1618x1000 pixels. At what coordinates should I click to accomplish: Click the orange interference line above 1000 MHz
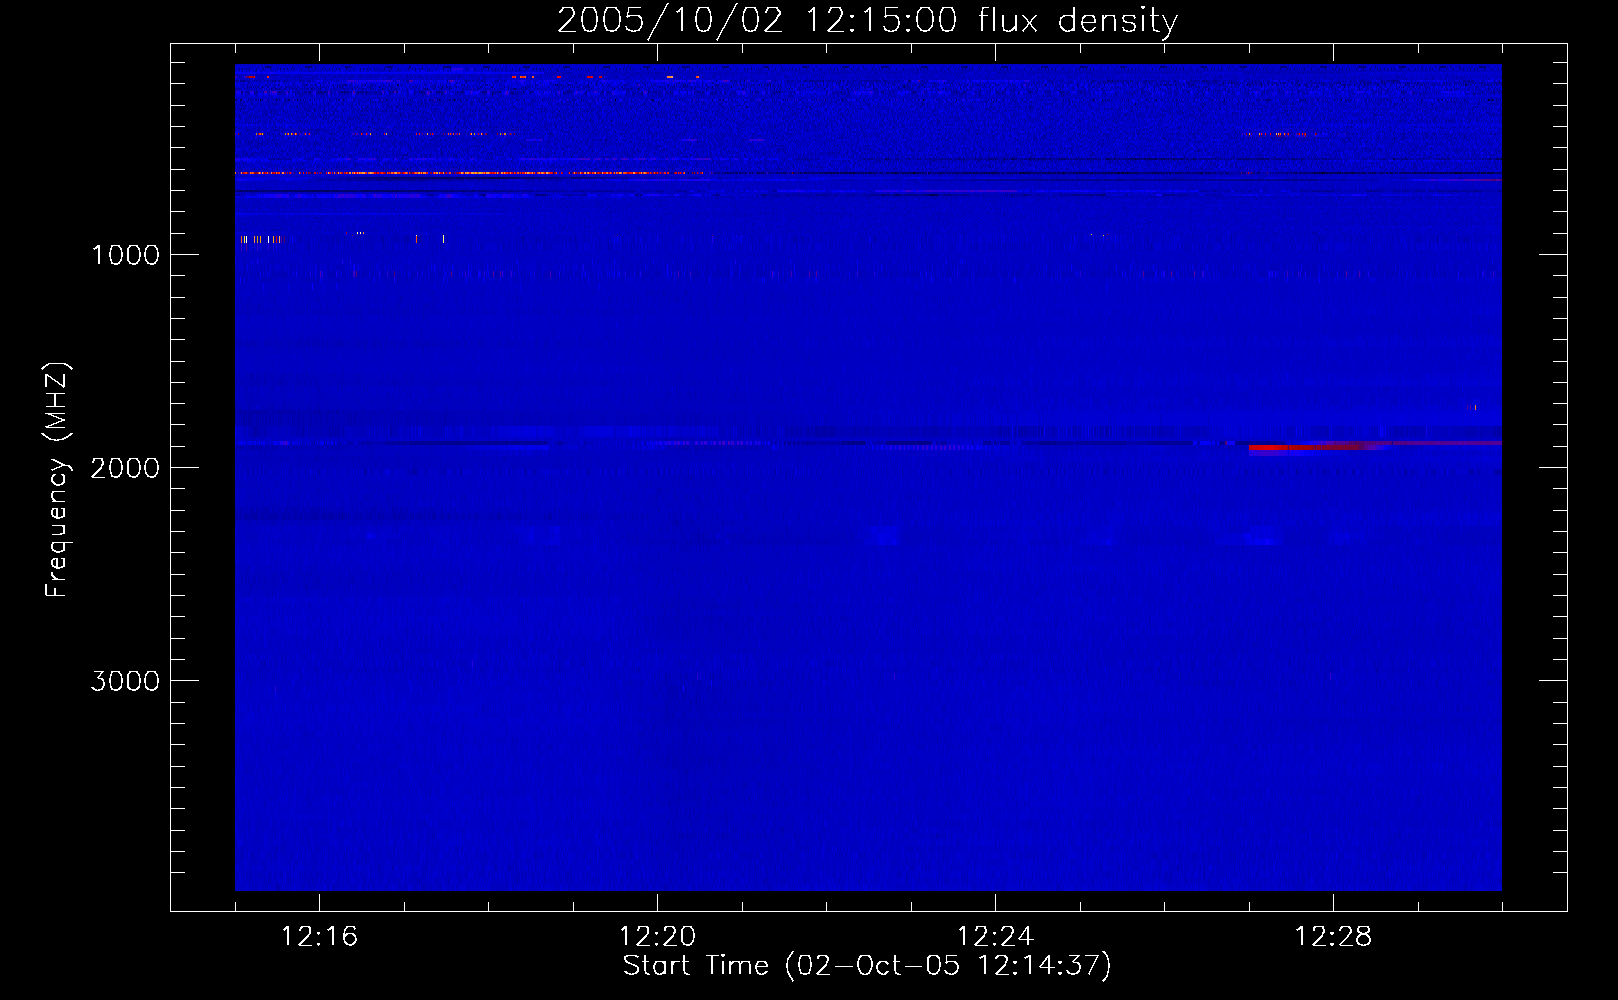[468, 173]
